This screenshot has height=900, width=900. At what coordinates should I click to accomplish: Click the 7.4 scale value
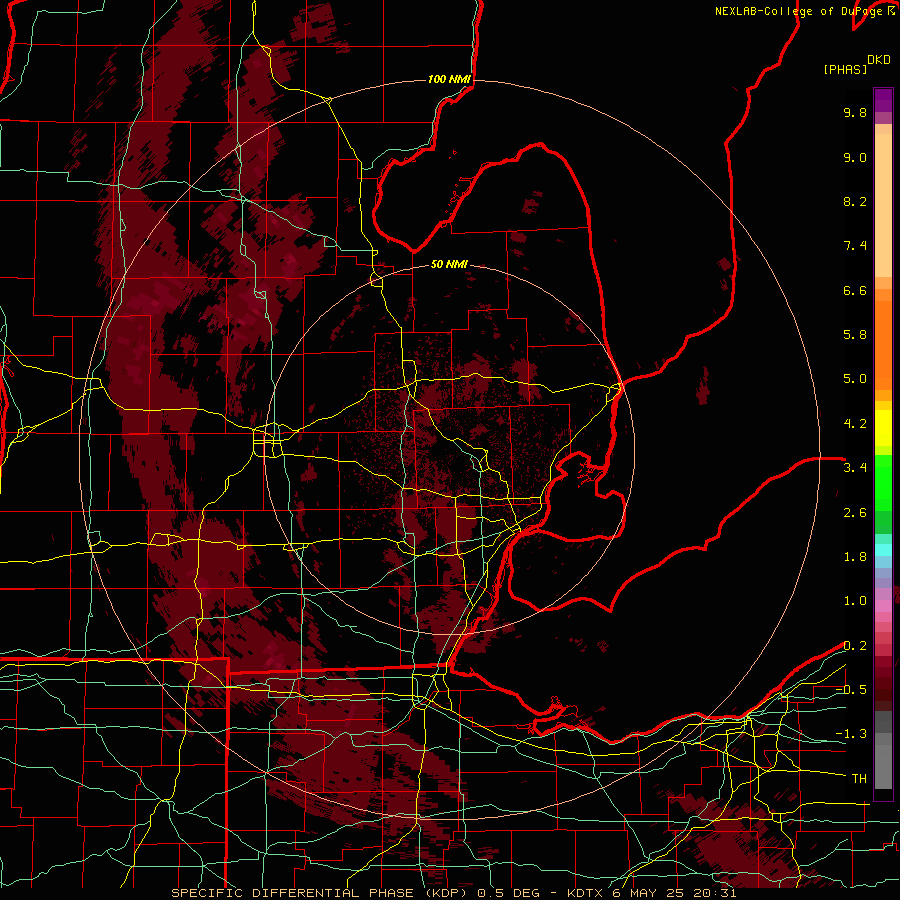point(855,246)
